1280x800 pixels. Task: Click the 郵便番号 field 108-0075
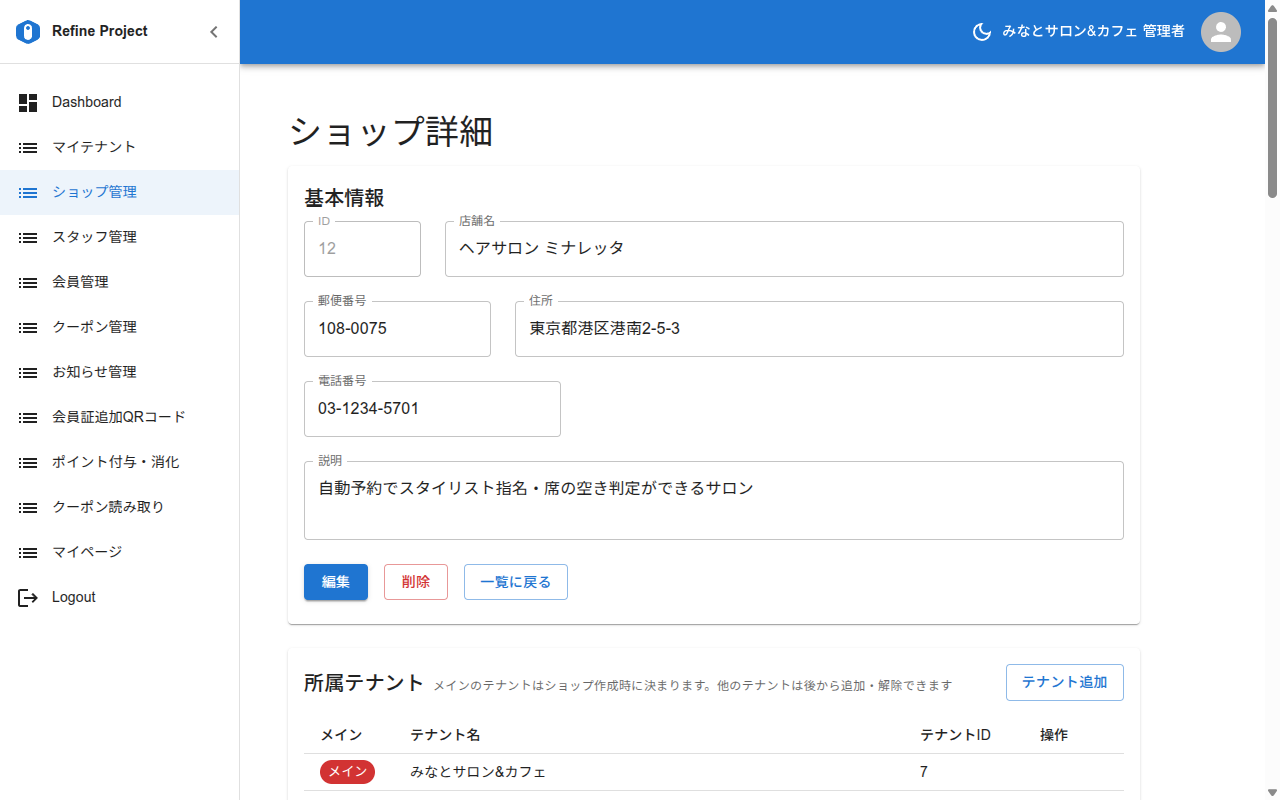coord(397,328)
